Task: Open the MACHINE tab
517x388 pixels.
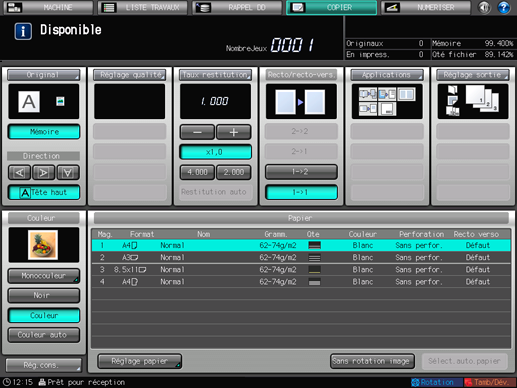Action: pyautogui.click(x=48, y=7)
